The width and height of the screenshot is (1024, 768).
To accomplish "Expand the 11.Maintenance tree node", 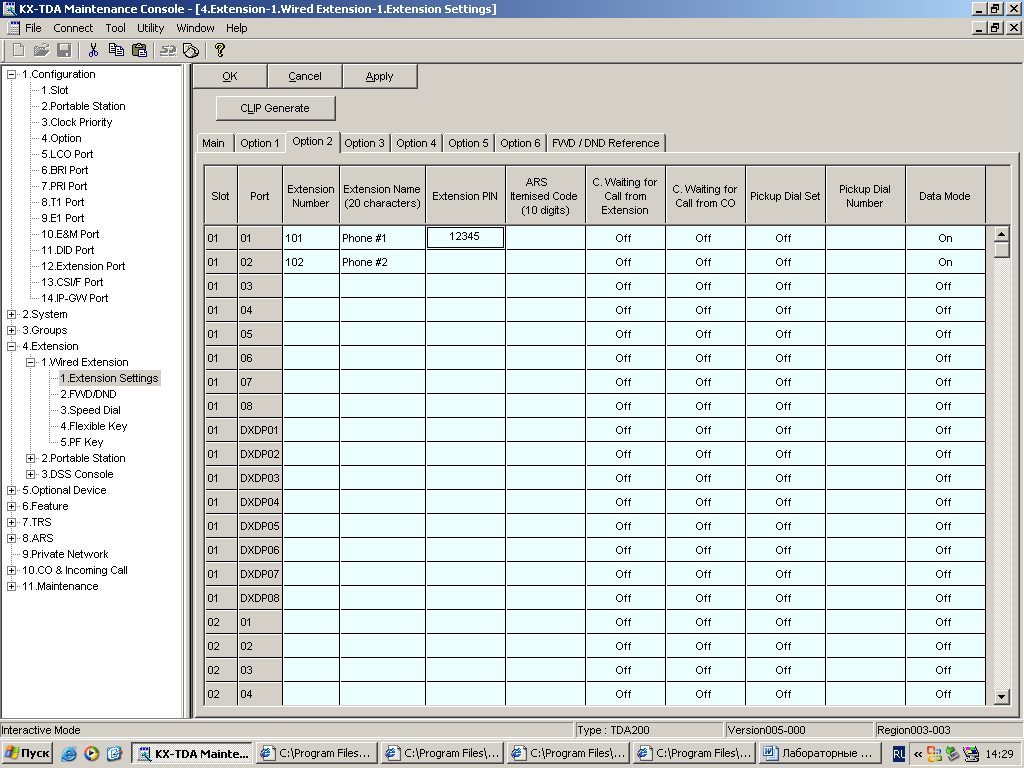I will (11, 586).
